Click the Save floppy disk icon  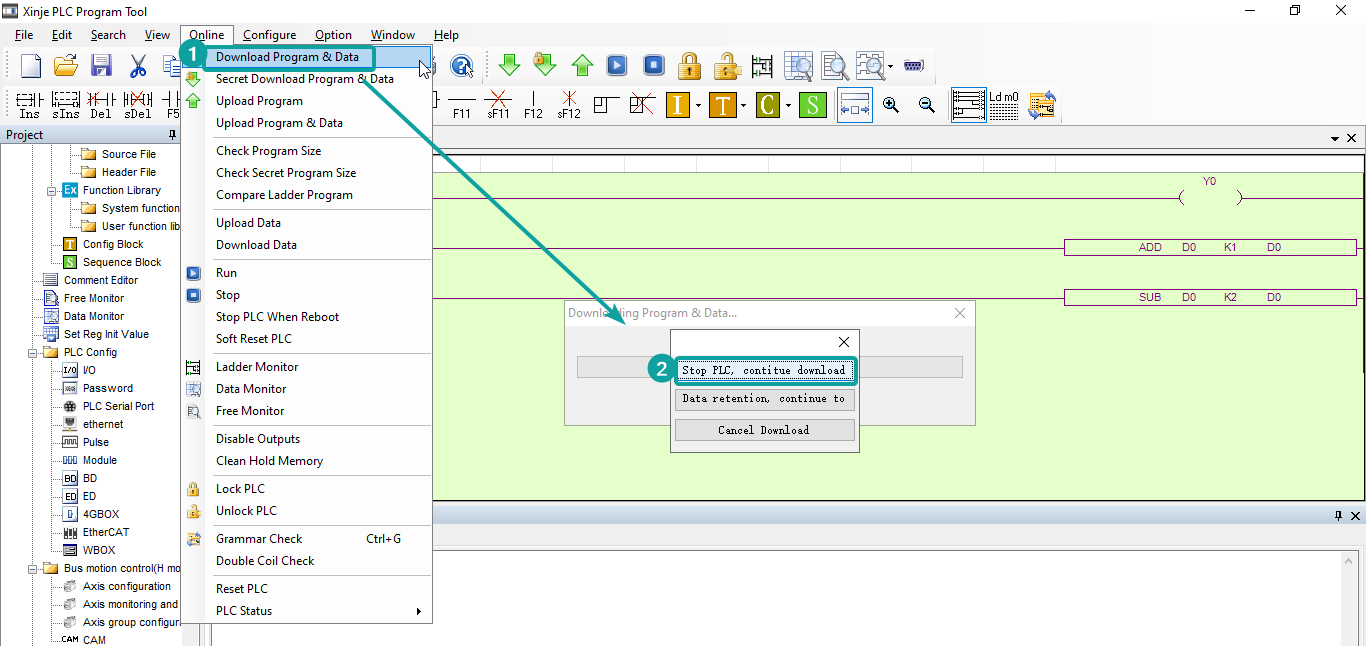(x=101, y=66)
